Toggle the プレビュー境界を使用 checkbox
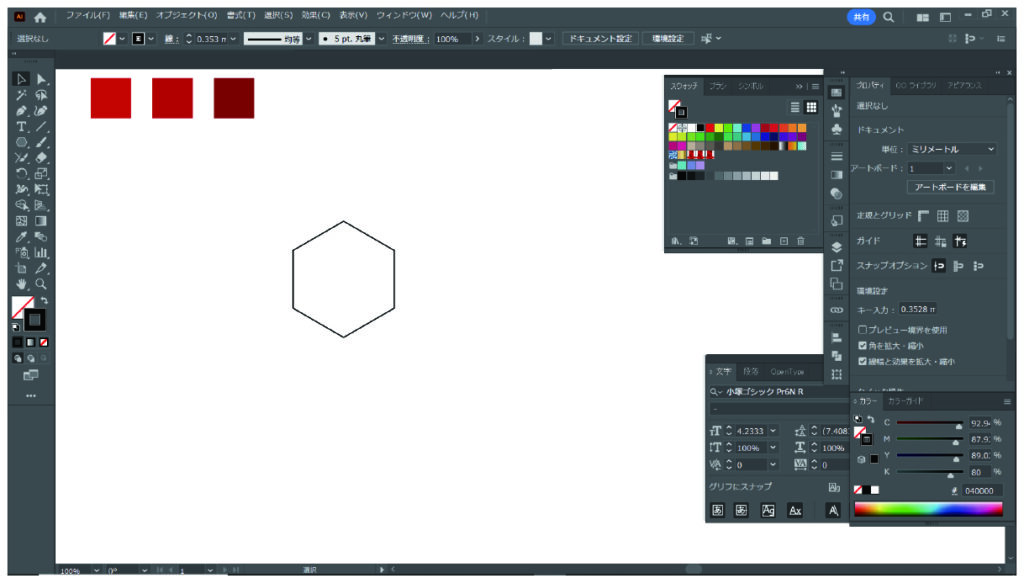This screenshot has width=1024, height=583. [x=862, y=330]
